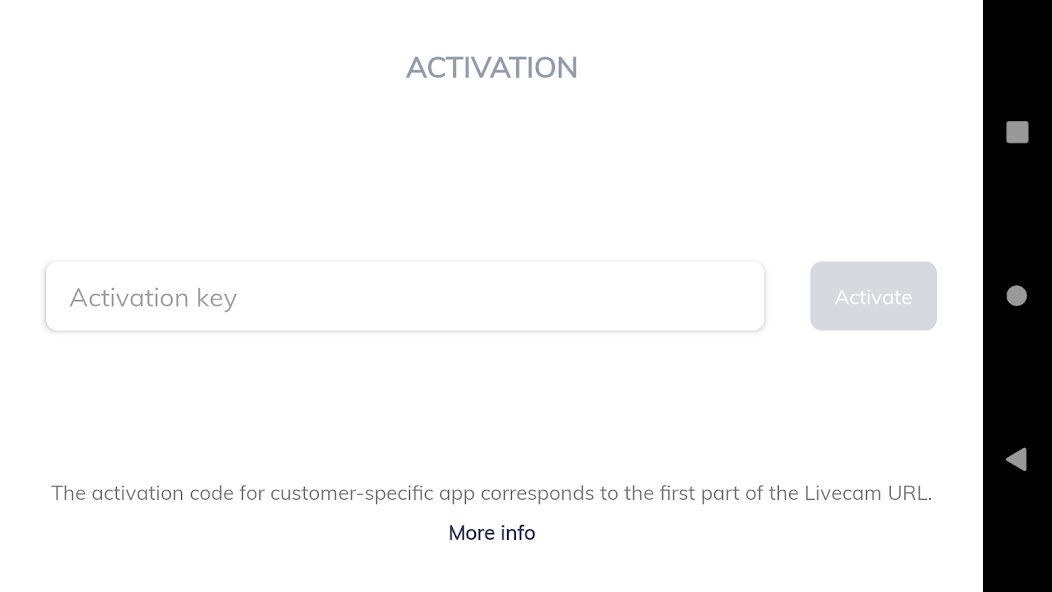Focus the text box labeled Activation key

pos(405,297)
